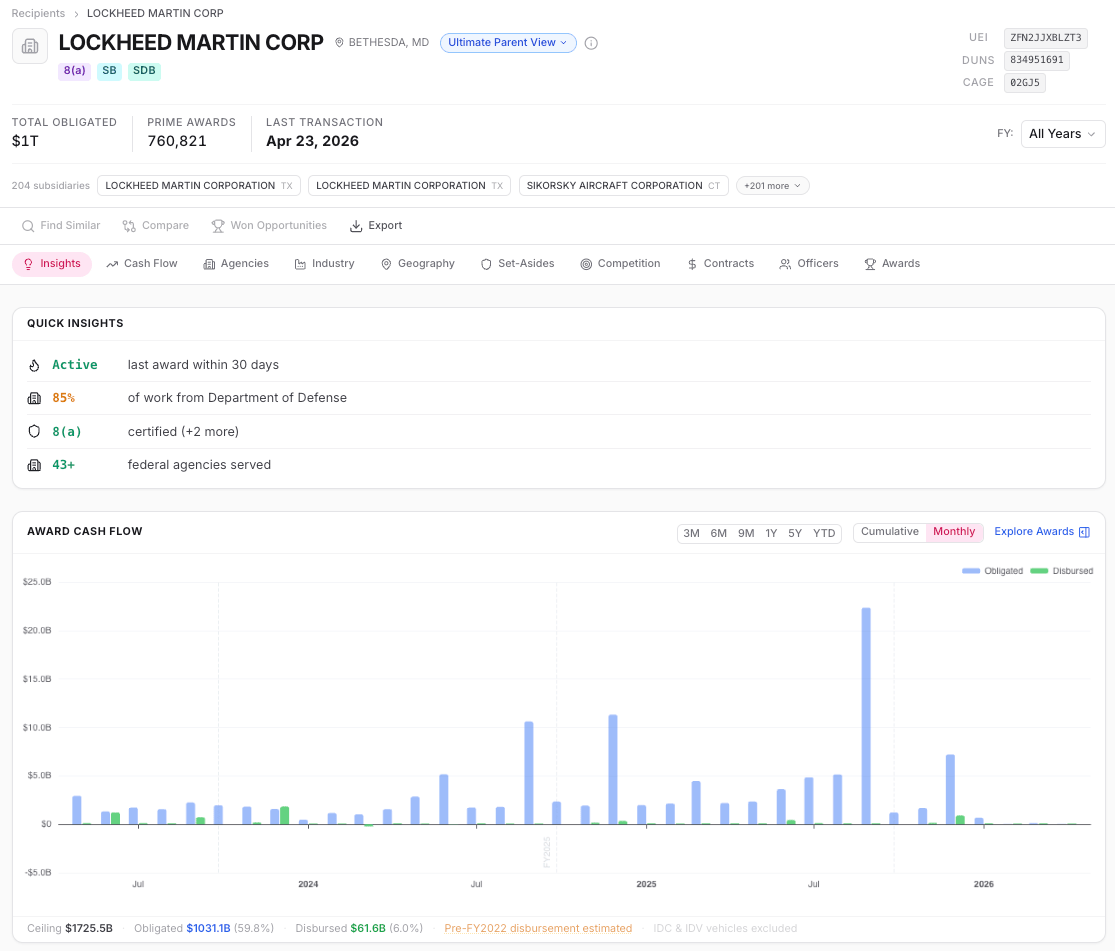Click the Find Similar magnifier icon
Image resolution: width=1115 pixels, height=951 pixels.
(x=28, y=226)
